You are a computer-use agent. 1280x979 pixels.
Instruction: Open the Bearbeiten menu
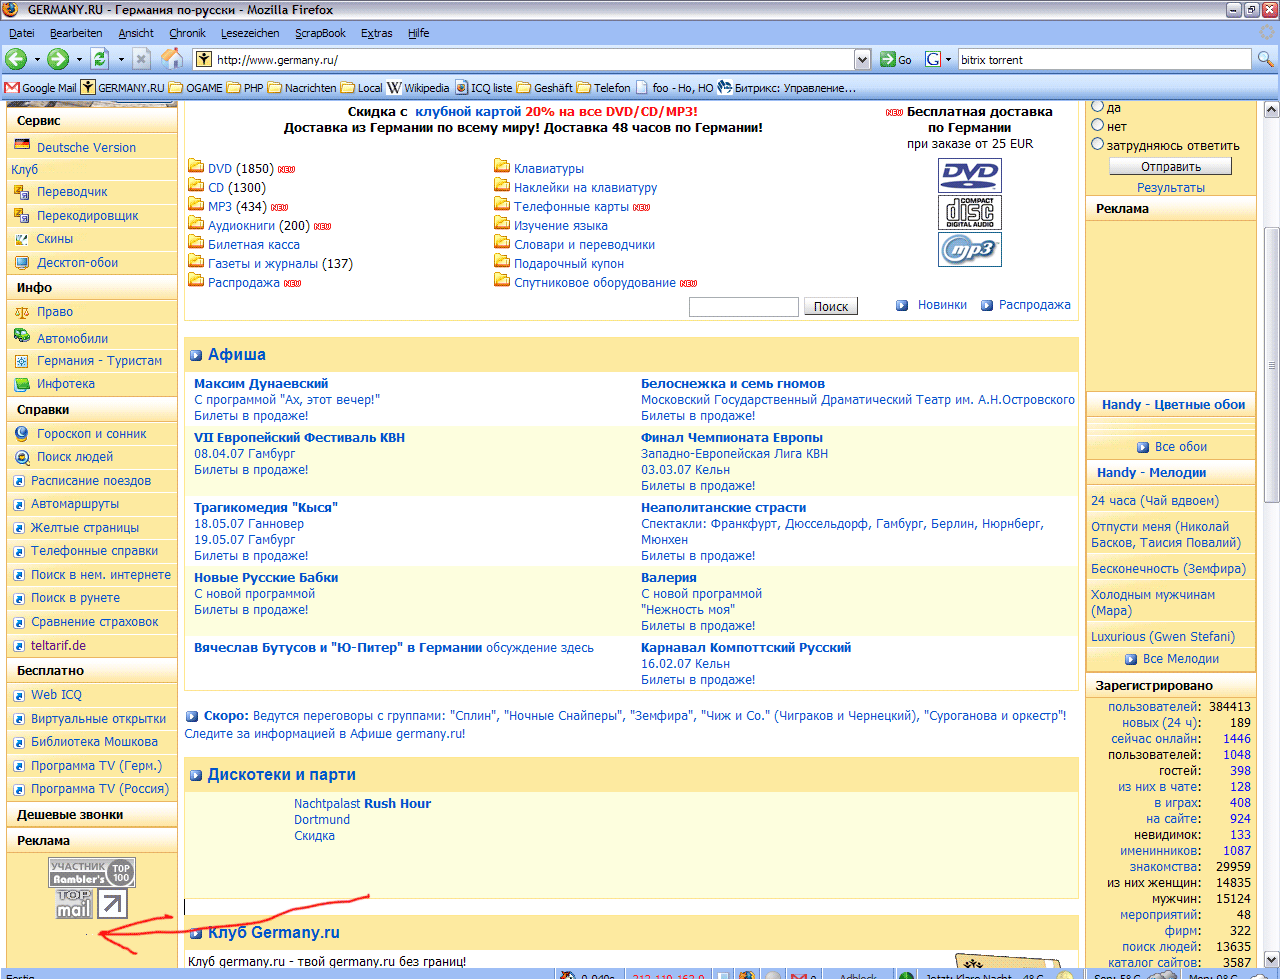coord(76,33)
